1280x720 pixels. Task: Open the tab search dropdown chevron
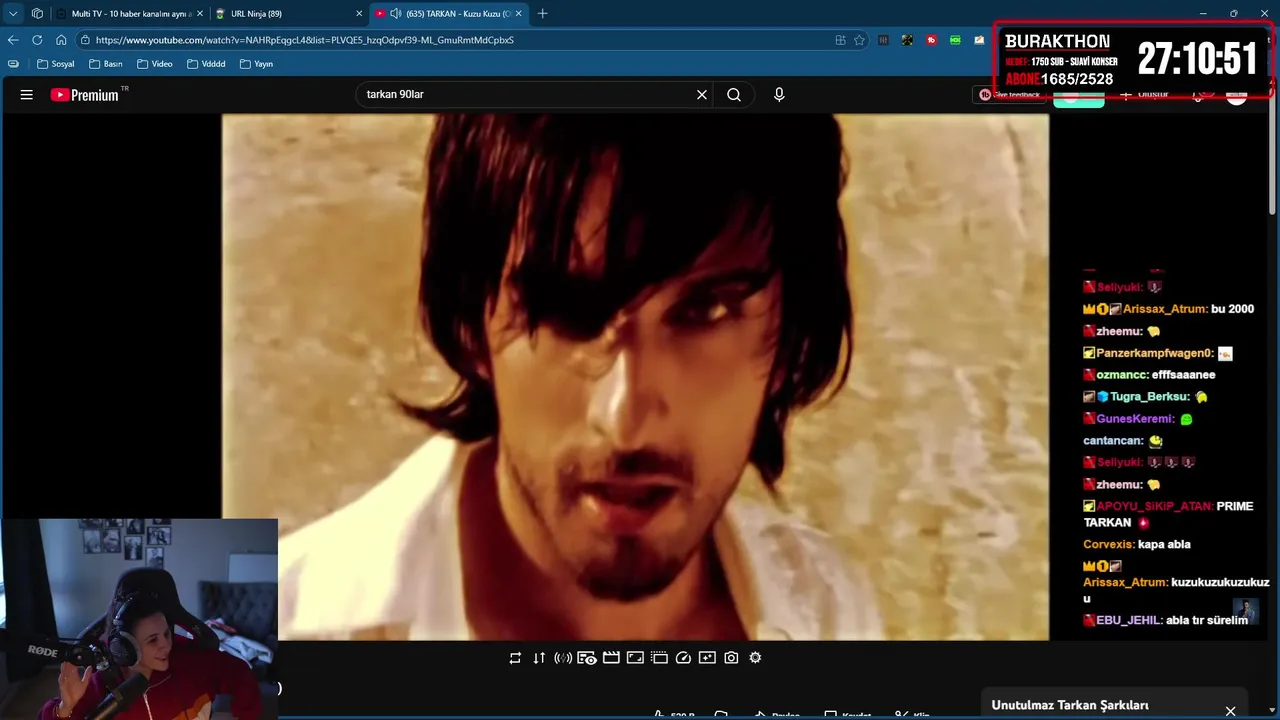pos(13,14)
